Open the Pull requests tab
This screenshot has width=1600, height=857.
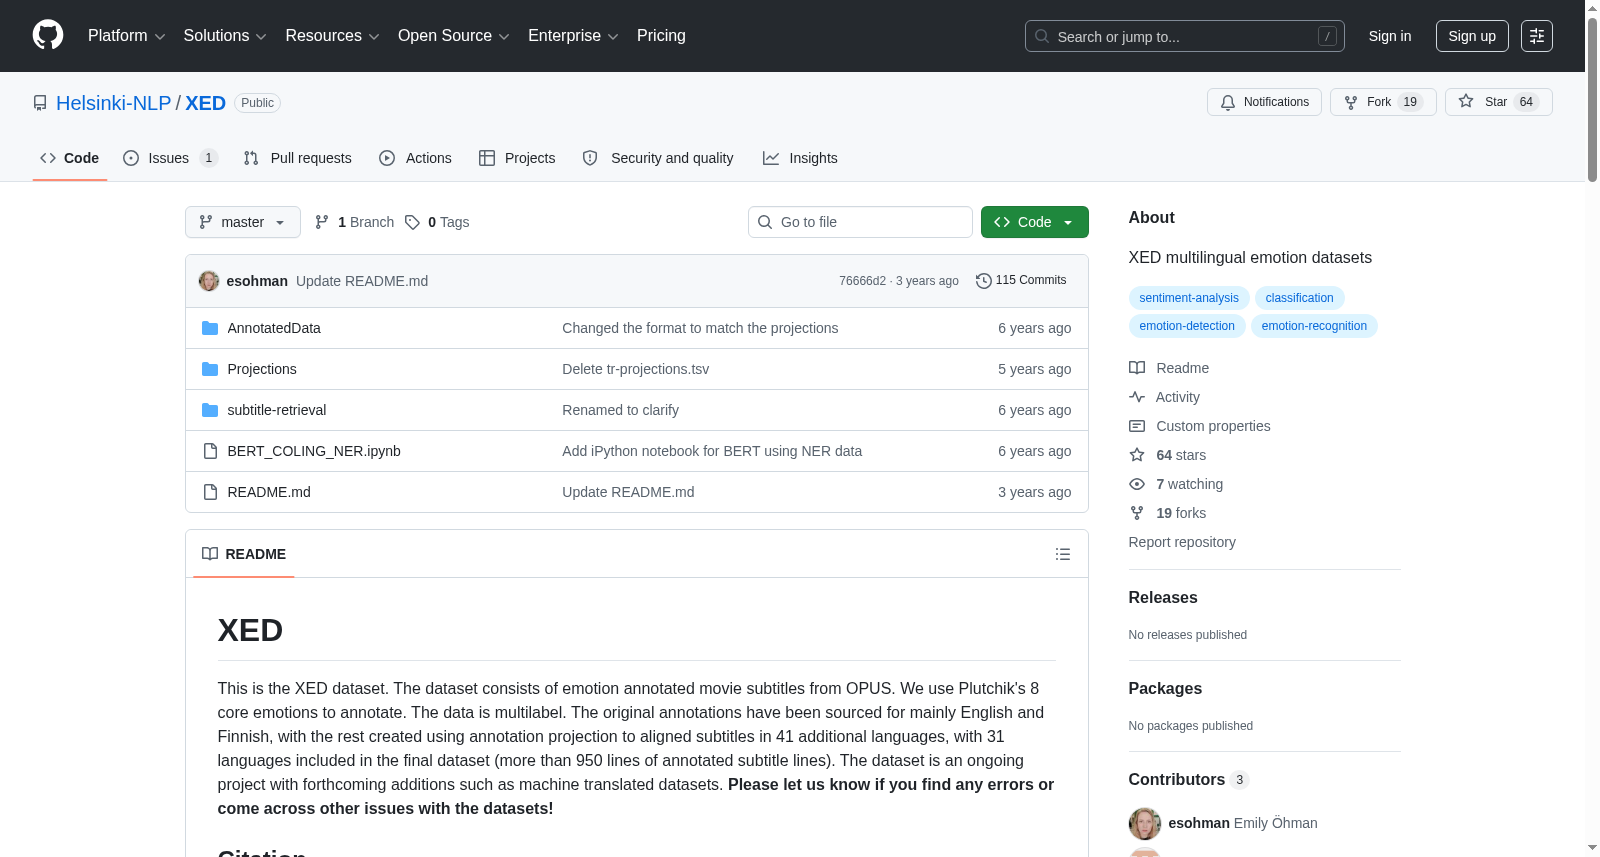298,158
